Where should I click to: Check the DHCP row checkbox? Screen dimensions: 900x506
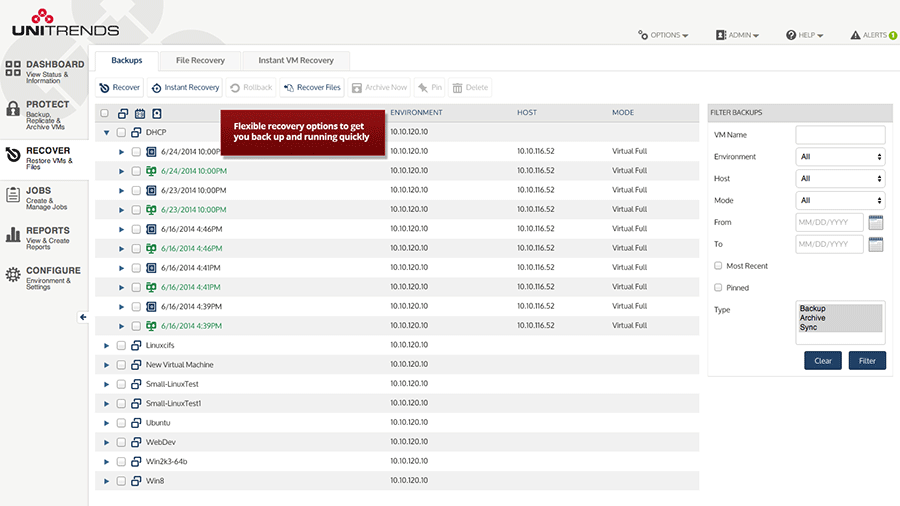[x=121, y=133]
